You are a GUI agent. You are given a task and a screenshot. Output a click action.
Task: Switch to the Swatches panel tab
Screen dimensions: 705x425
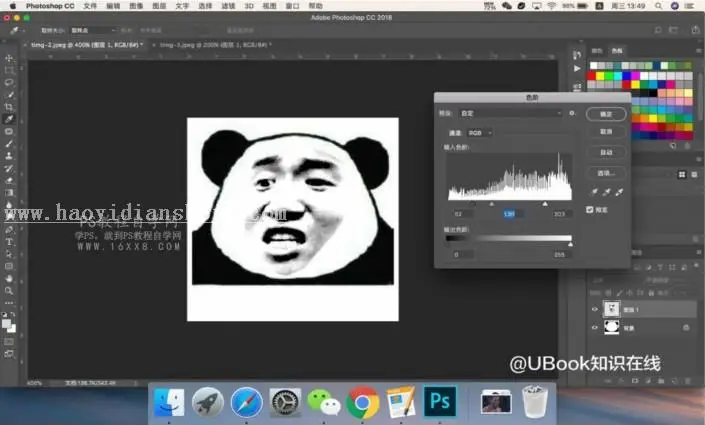pyautogui.click(x=617, y=51)
